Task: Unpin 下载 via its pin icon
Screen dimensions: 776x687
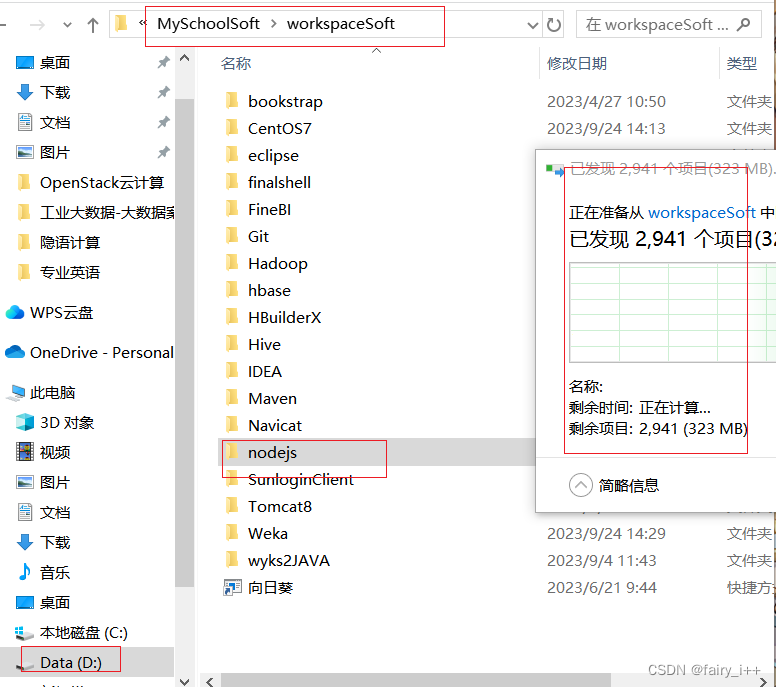Action: (x=163, y=92)
